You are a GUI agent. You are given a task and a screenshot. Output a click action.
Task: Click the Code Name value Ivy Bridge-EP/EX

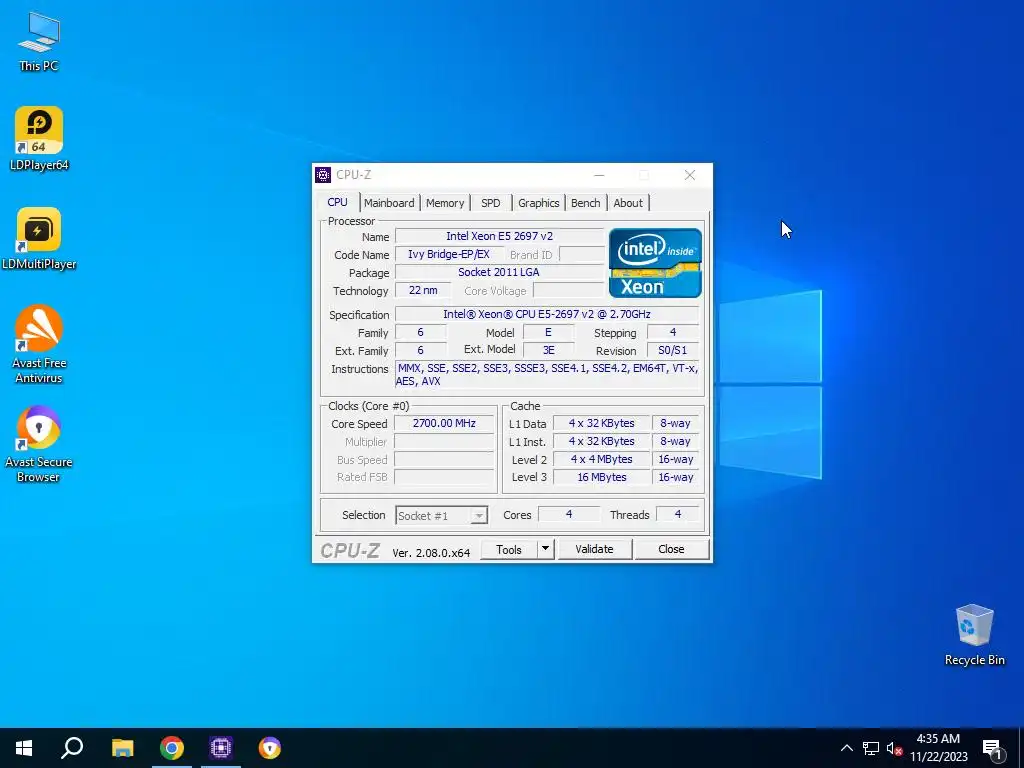coord(449,255)
